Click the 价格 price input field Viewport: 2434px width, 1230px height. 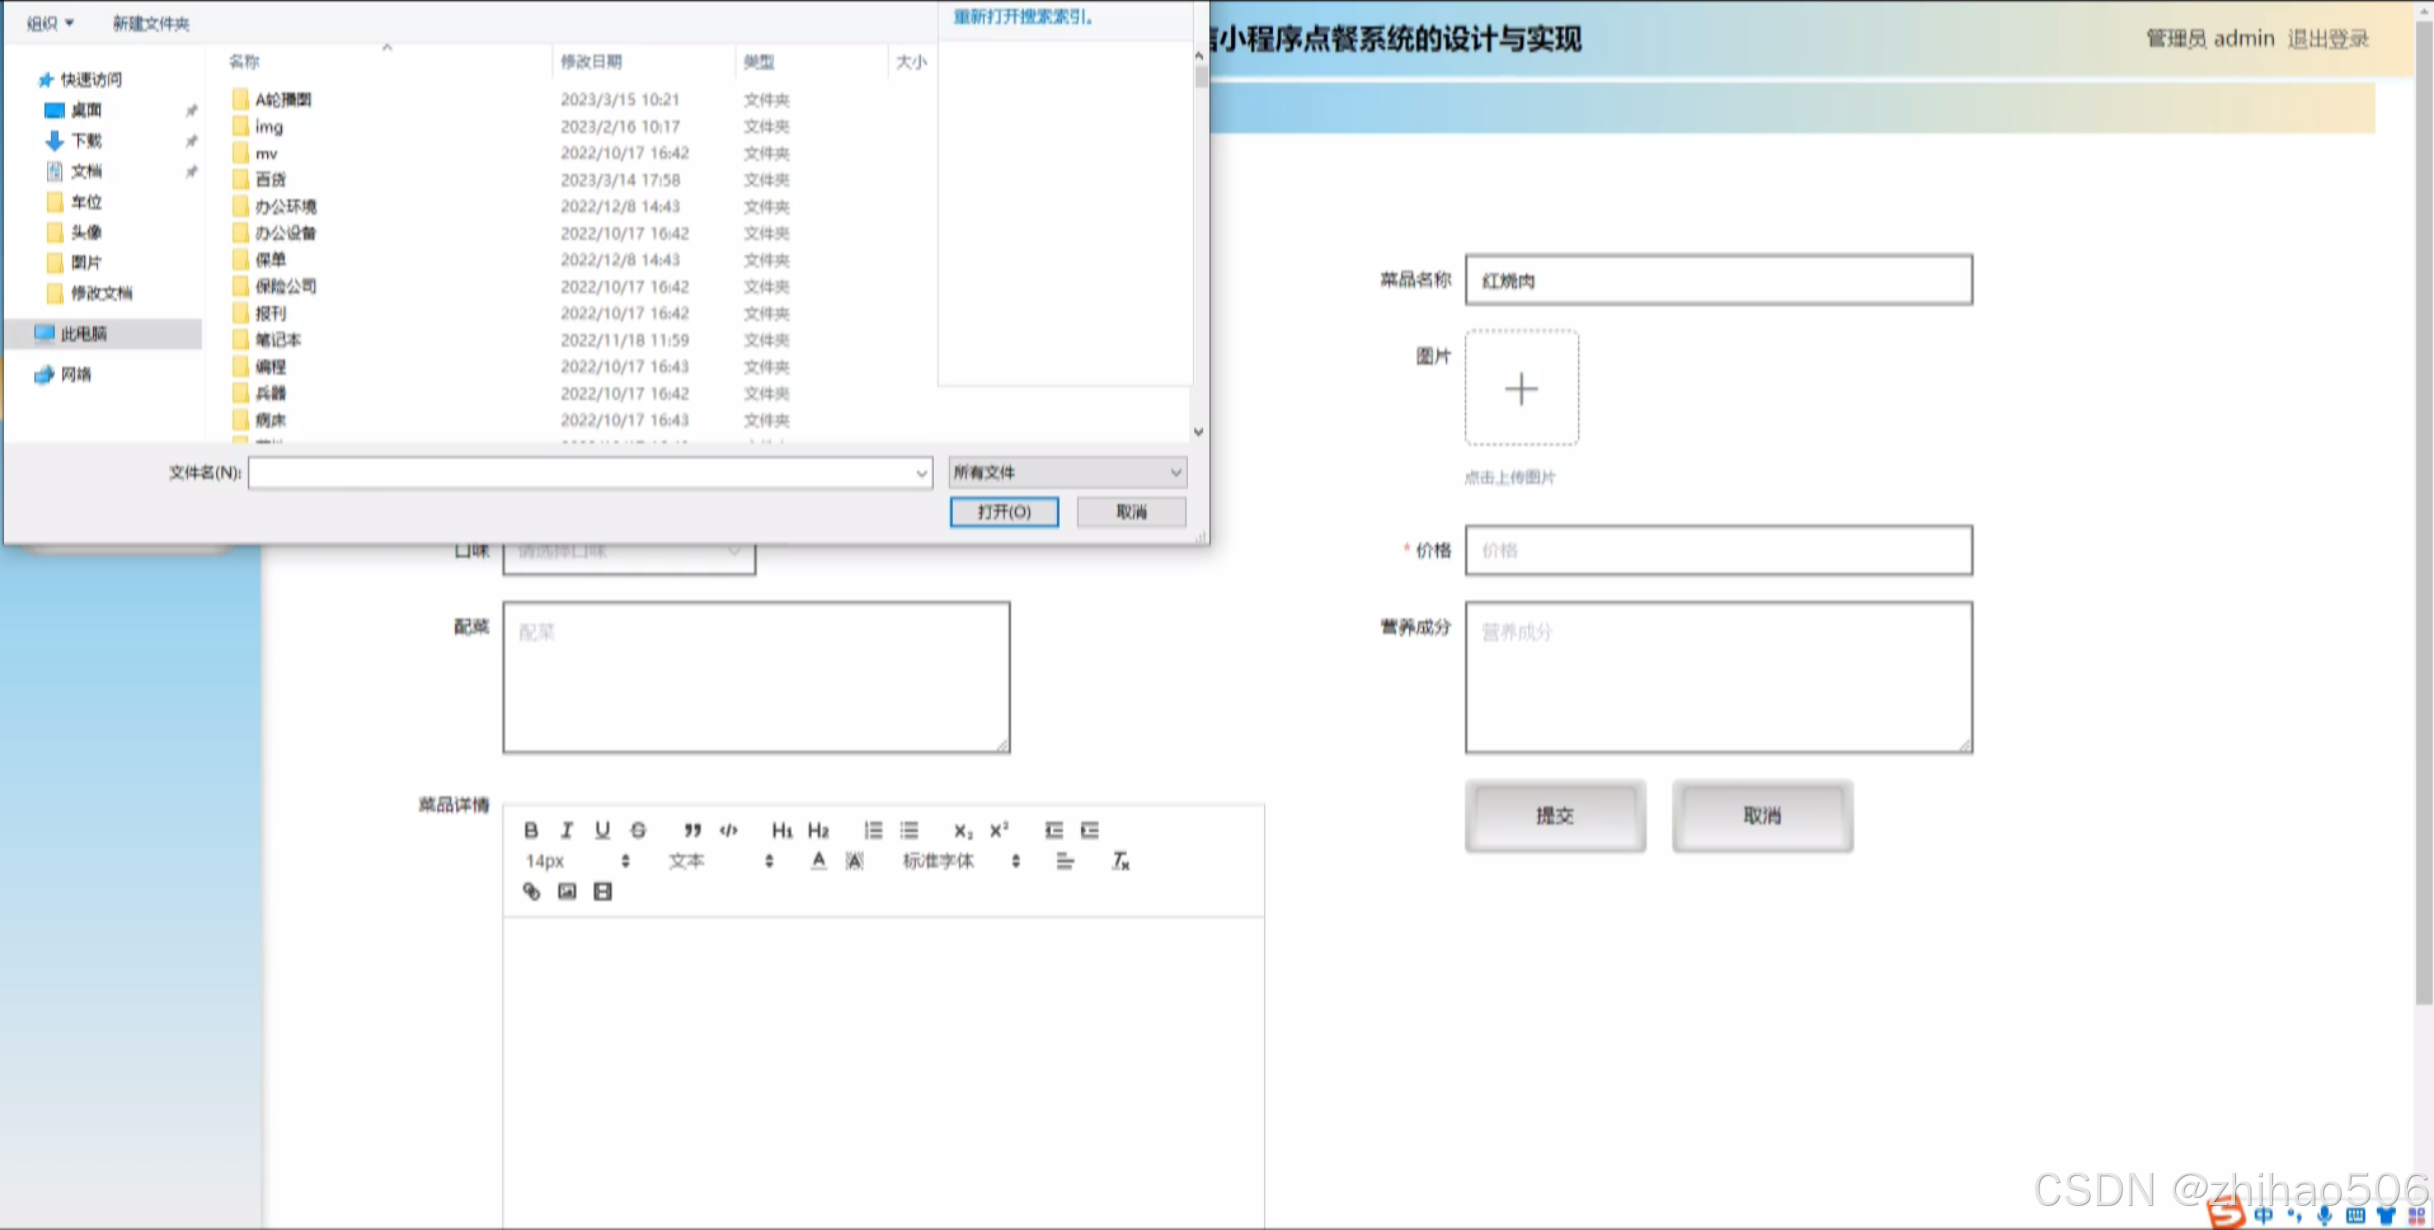tap(1718, 550)
